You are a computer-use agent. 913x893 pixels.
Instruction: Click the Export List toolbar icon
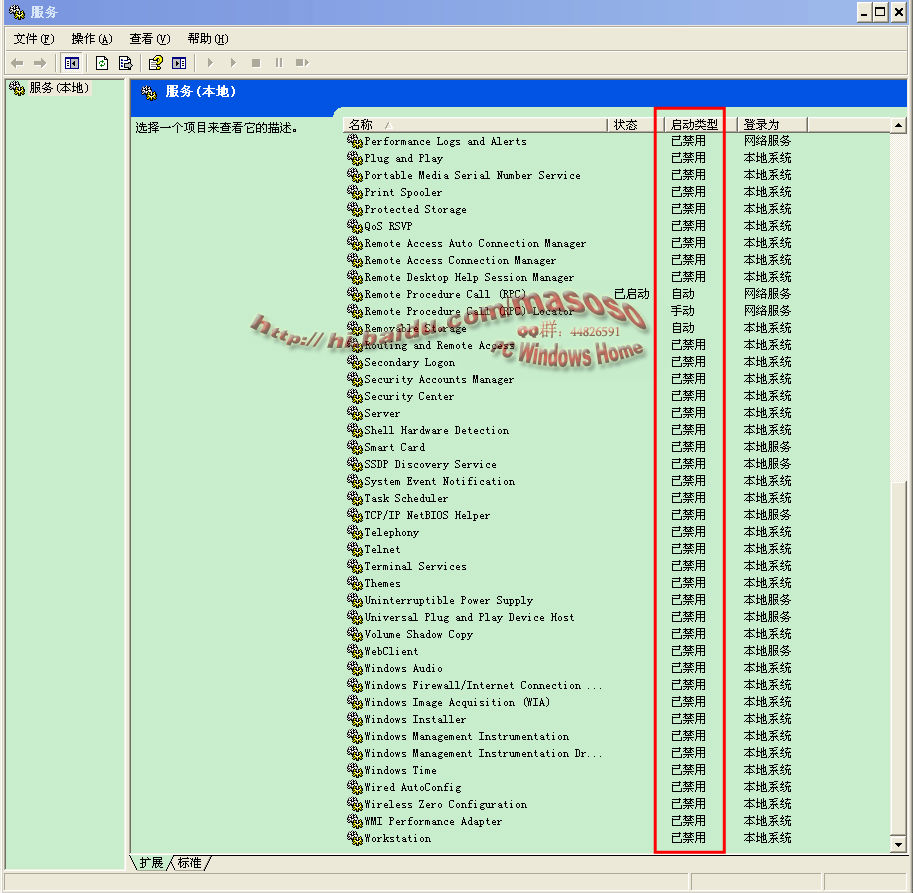point(125,63)
